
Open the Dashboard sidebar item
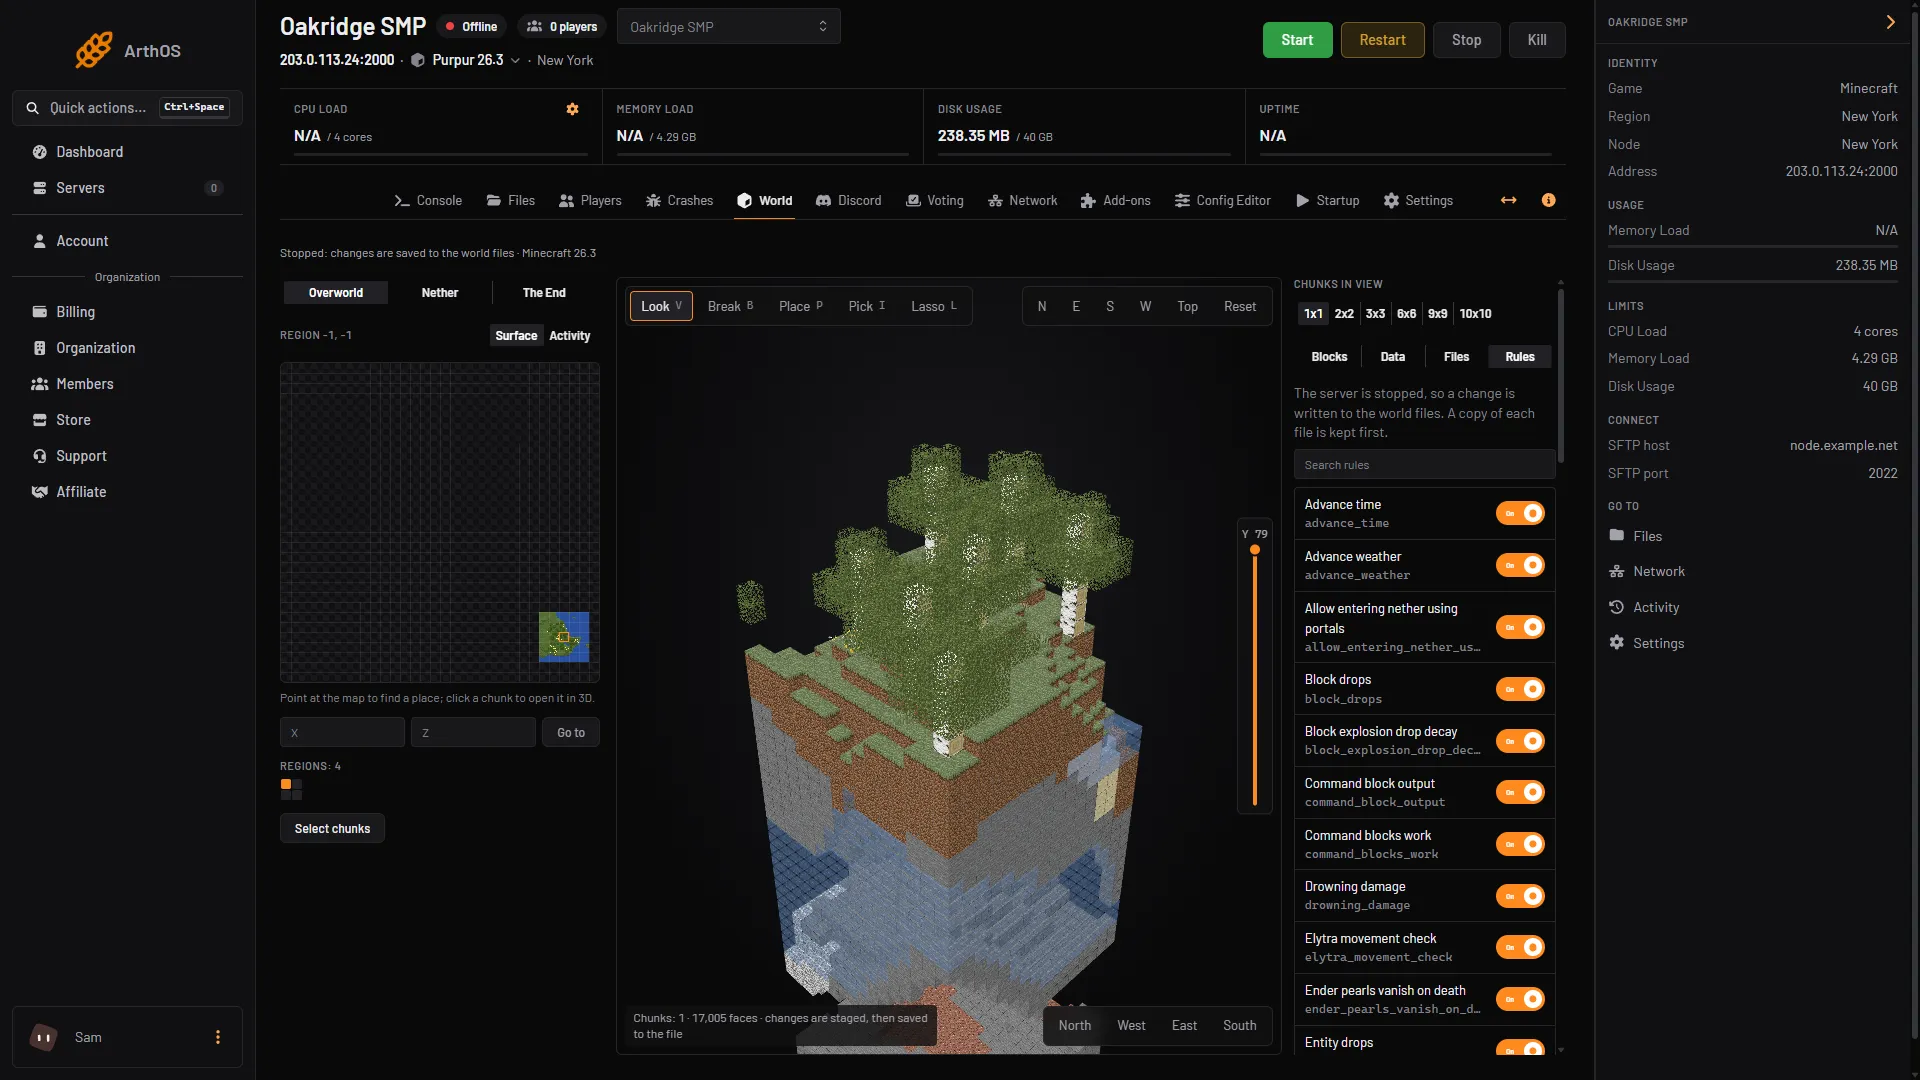tap(127, 152)
